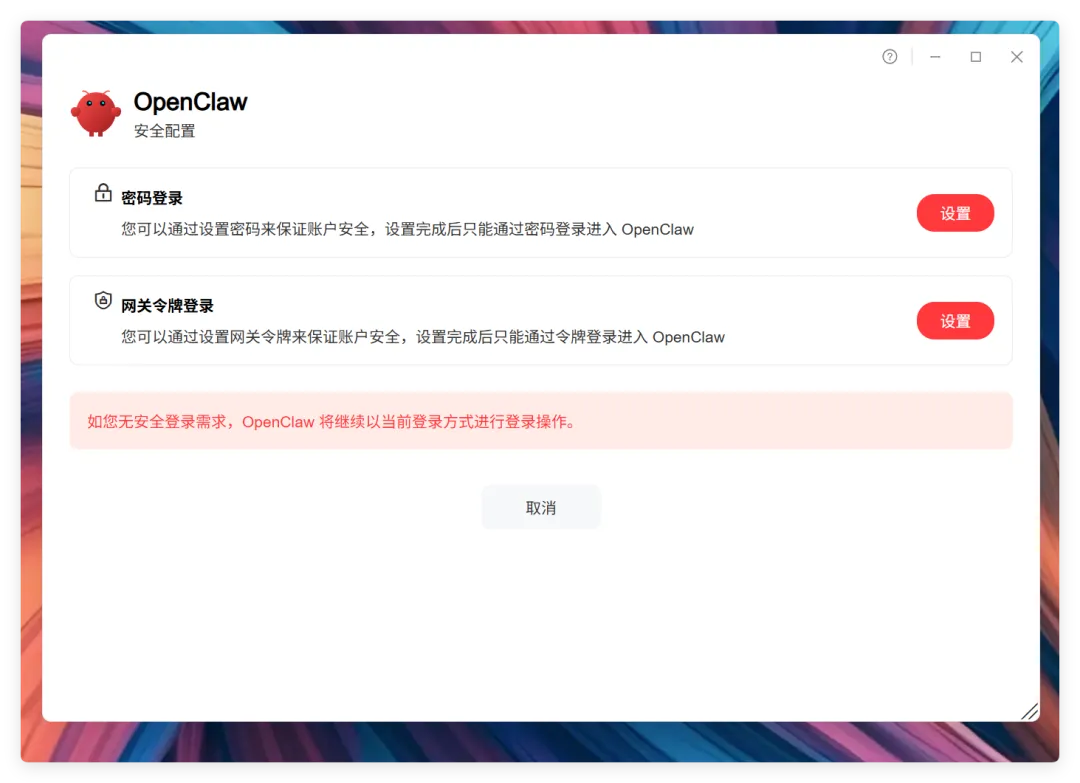
Task: Click the padlock icon beside 密码登录
Action: tap(103, 193)
